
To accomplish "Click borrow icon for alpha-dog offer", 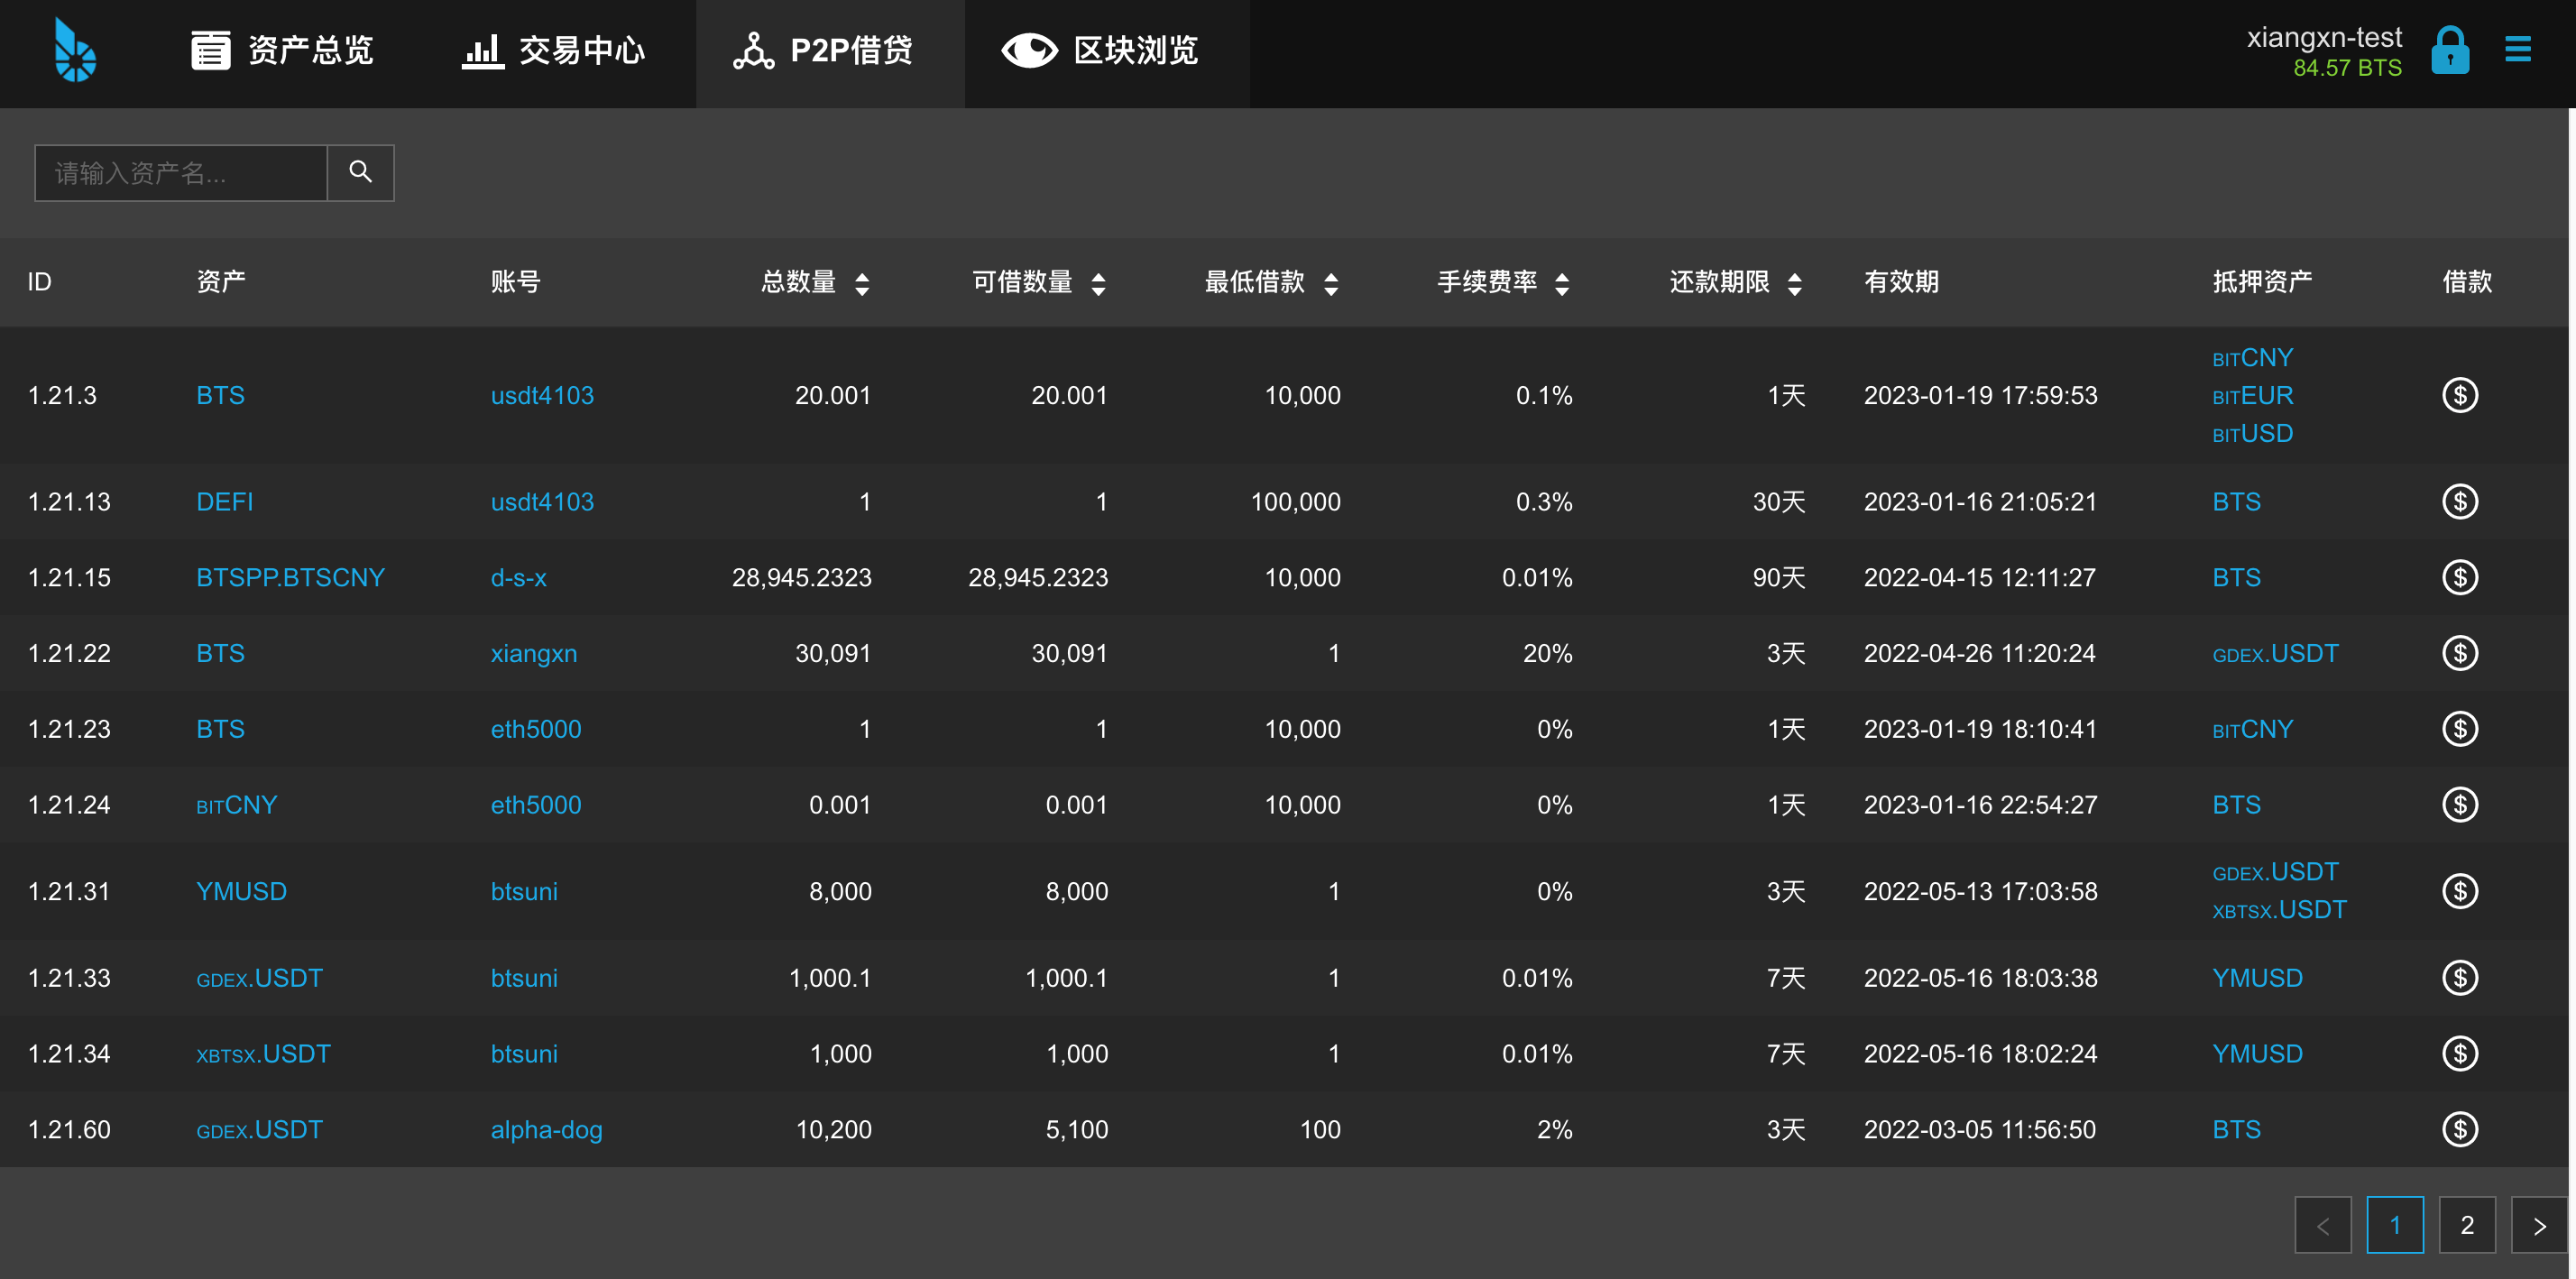I will click(2459, 1129).
